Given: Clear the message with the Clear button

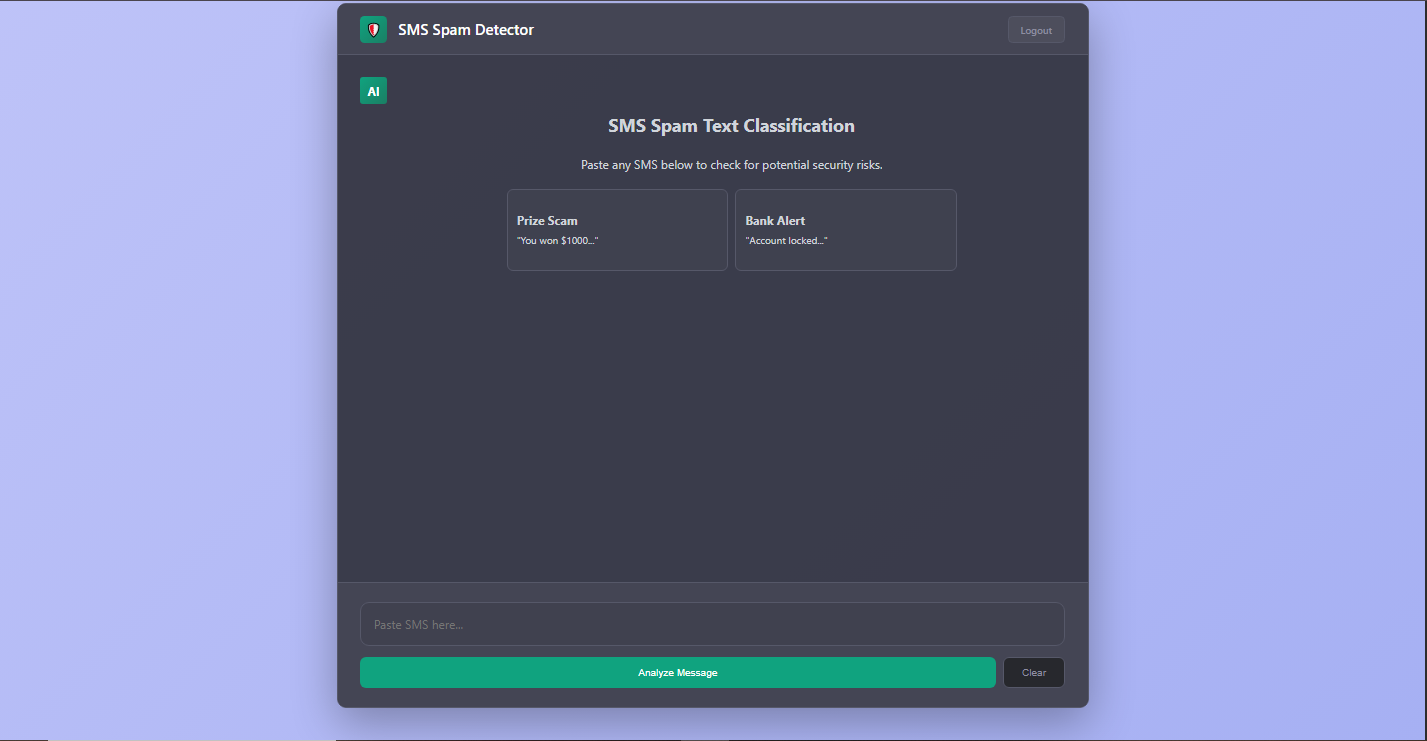Looking at the screenshot, I should (x=1034, y=672).
